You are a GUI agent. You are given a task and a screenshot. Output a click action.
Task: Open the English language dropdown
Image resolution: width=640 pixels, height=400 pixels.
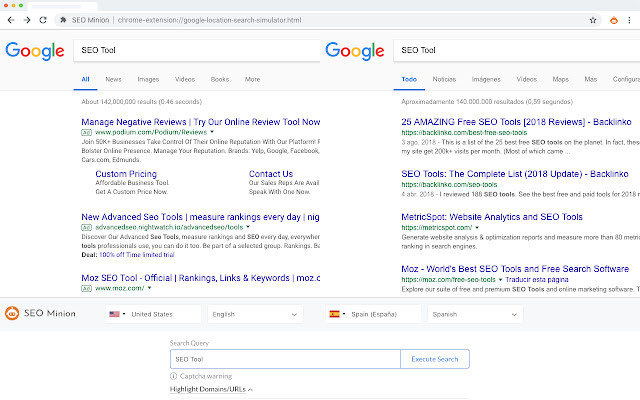click(x=255, y=314)
